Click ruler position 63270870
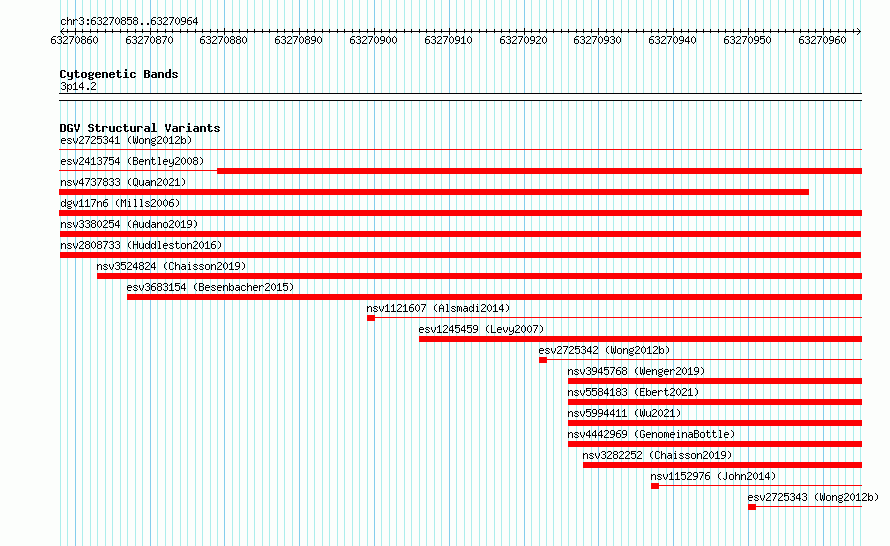The height and width of the screenshot is (546, 890). (149, 40)
